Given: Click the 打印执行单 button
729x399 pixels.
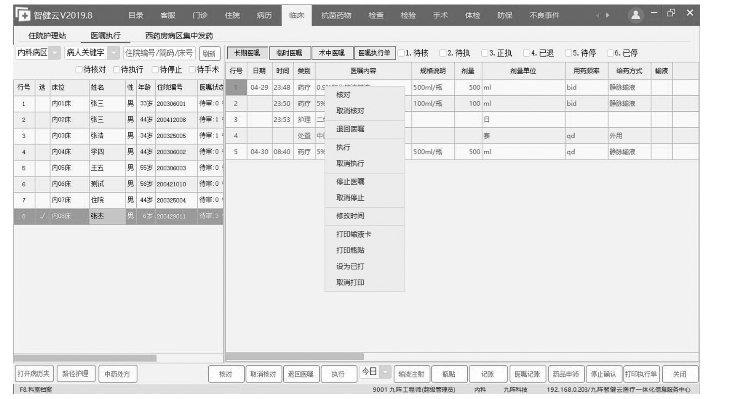Looking at the screenshot, I should click(641, 374).
